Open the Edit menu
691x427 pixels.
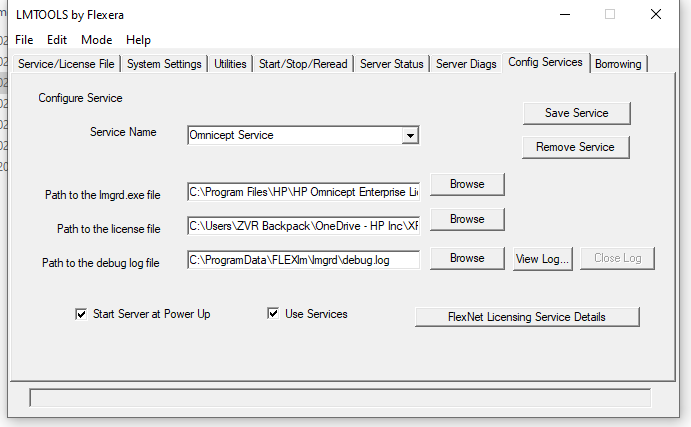(x=57, y=40)
